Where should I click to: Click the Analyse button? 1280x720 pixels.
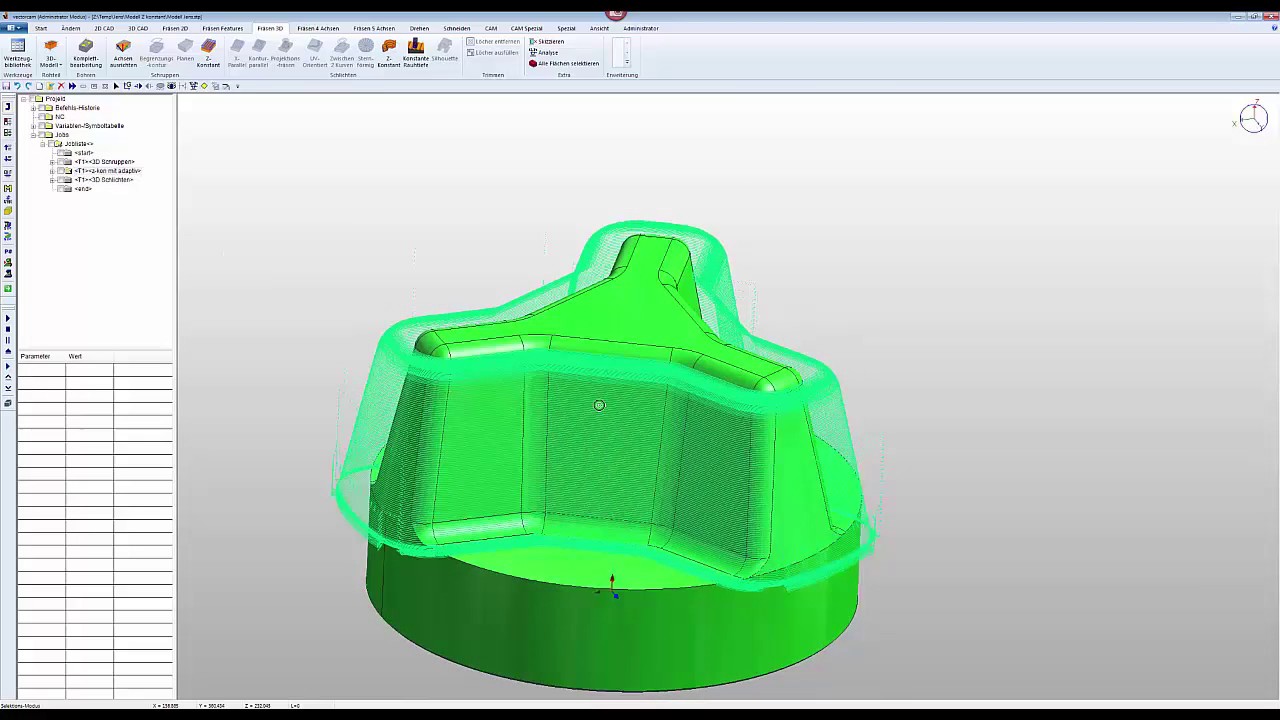pos(544,52)
